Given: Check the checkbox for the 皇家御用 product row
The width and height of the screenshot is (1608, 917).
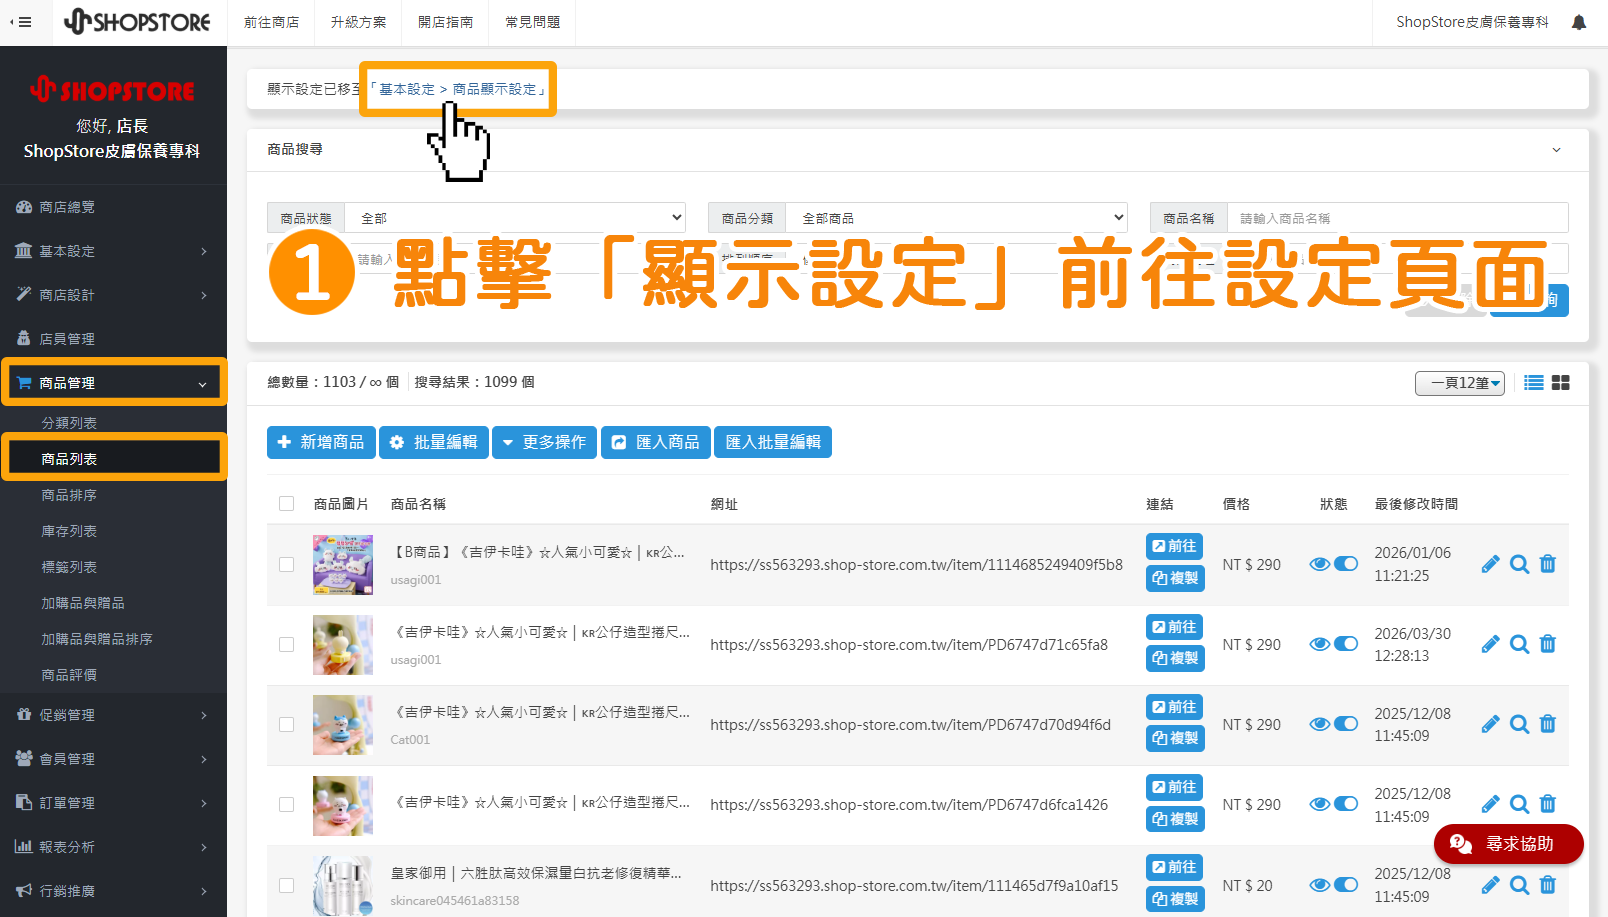Looking at the screenshot, I should (287, 884).
